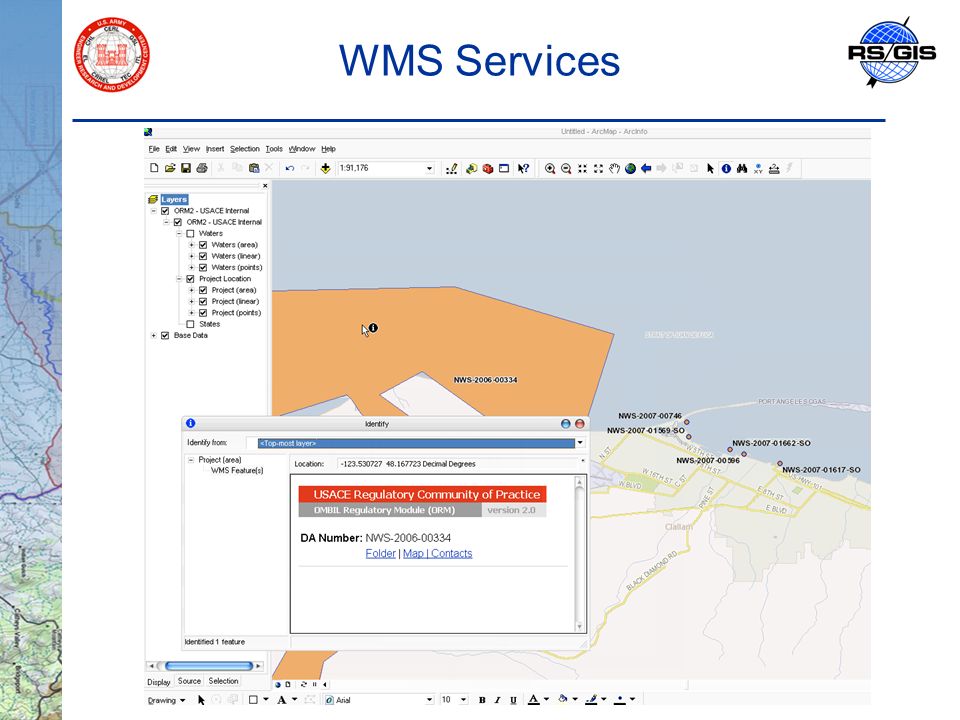The width and height of the screenshot is (960, 720).
Task: Open the File menu
Action: (154, 149)
